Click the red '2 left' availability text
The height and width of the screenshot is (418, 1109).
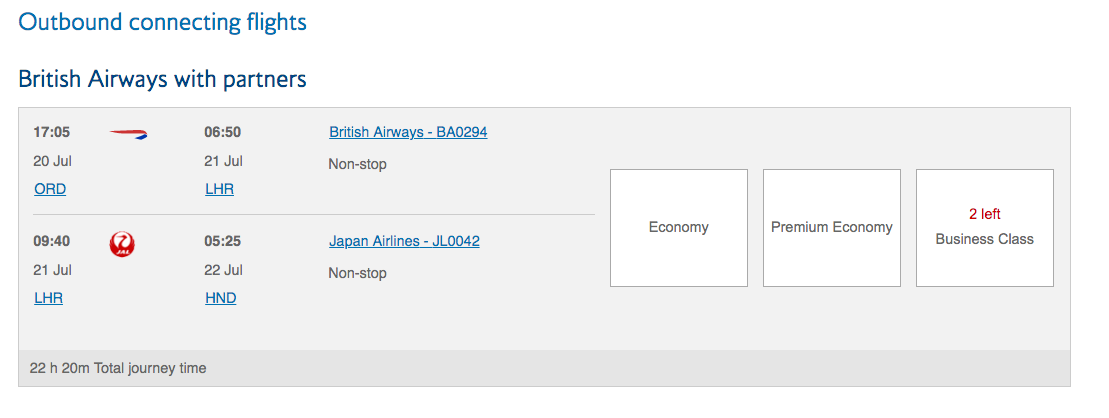[x=984, y=214]
